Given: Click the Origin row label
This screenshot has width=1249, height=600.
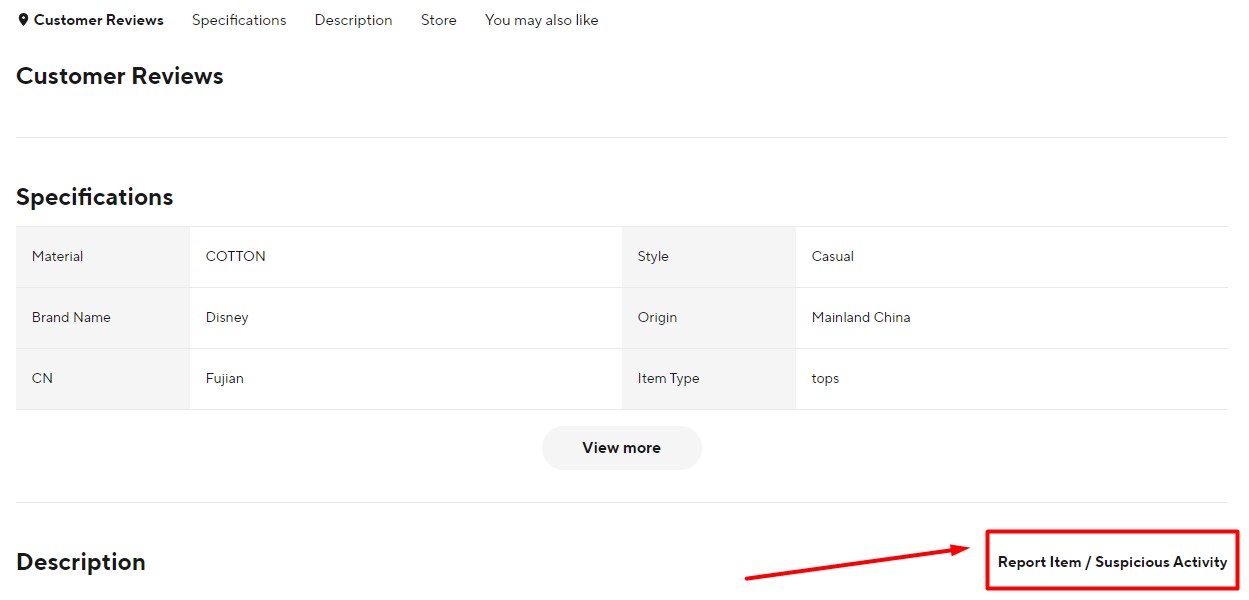Looking at the screenshot, I should point(657,317).
